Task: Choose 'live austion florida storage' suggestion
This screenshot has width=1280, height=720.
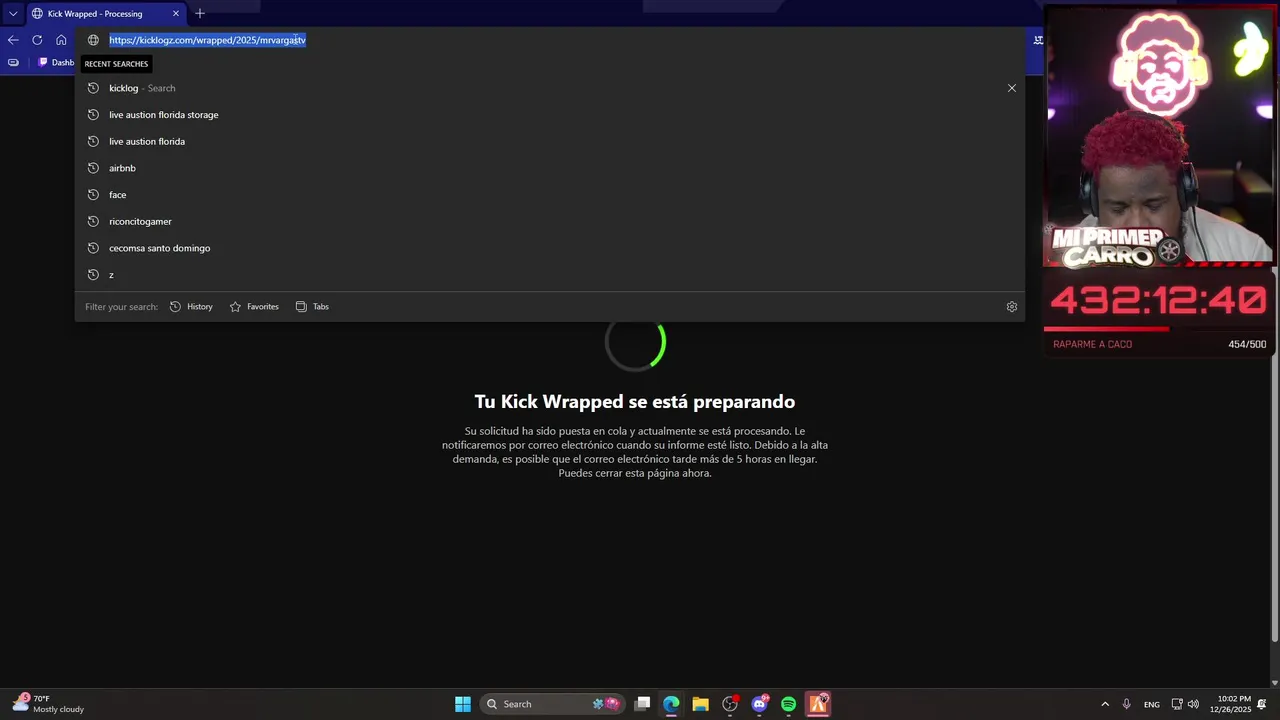Action: (x=550, y=115)
